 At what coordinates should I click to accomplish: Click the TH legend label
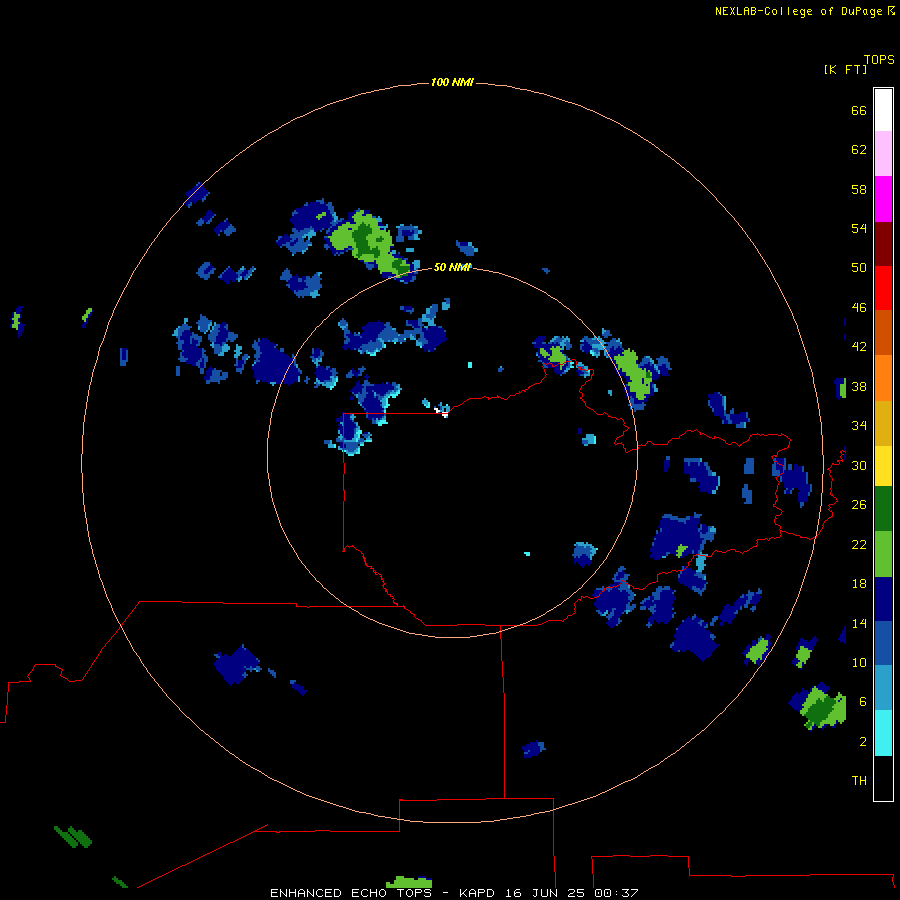(859, 781)
